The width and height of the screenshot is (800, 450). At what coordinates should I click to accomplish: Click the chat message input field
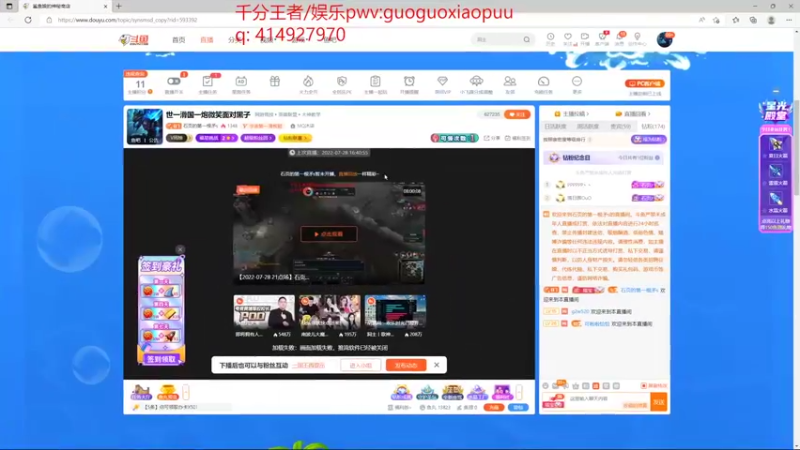[x=607, y=402]
